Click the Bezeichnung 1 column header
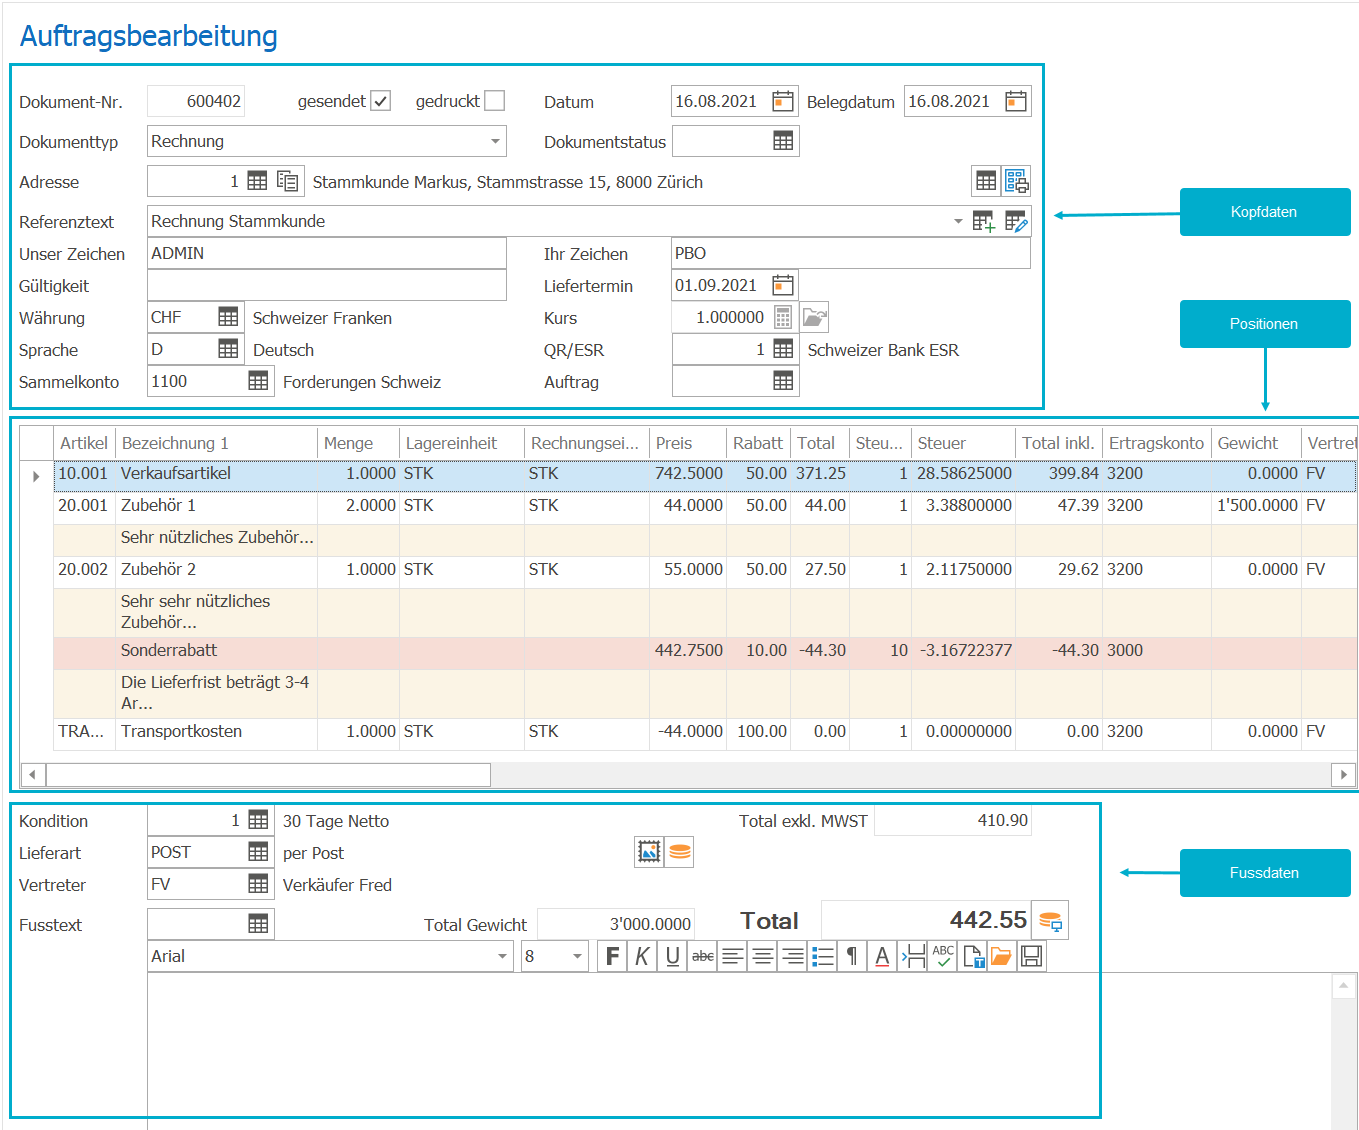The image size is (1359, 1130). pos(216,443)
